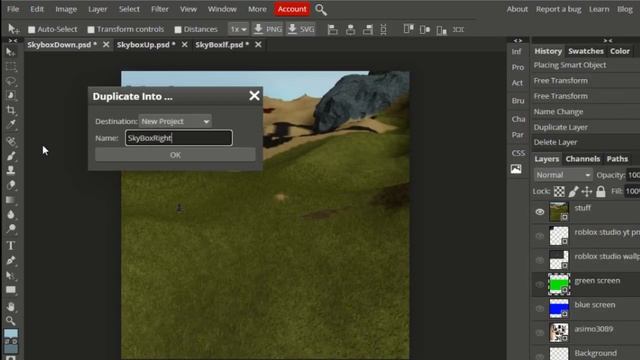Open the 1x export scale dropdown
Screen dimensions: 640x360
[238, 29]
